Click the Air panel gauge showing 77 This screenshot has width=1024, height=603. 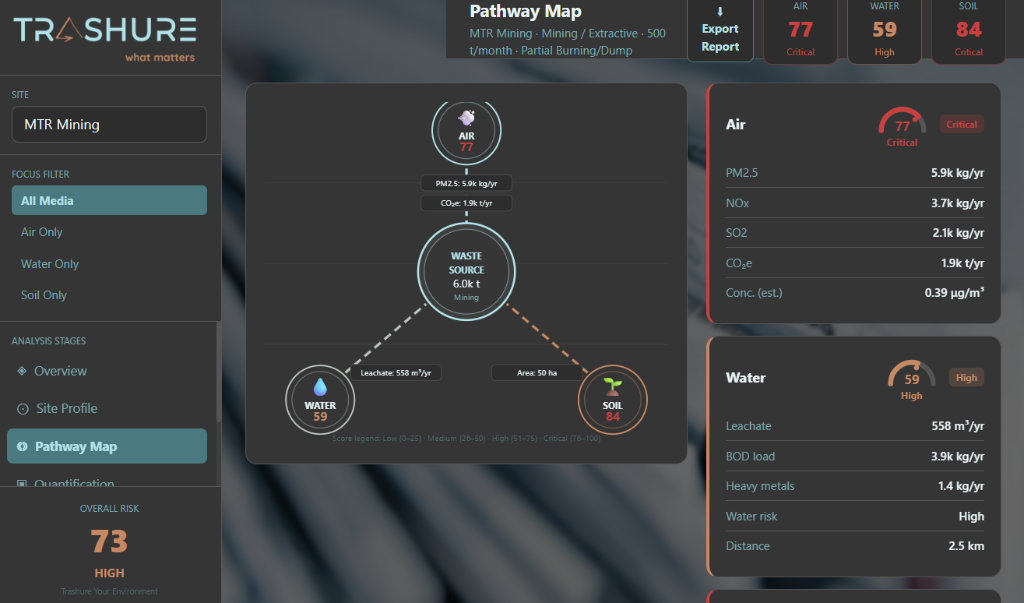(x=902, y=126)
